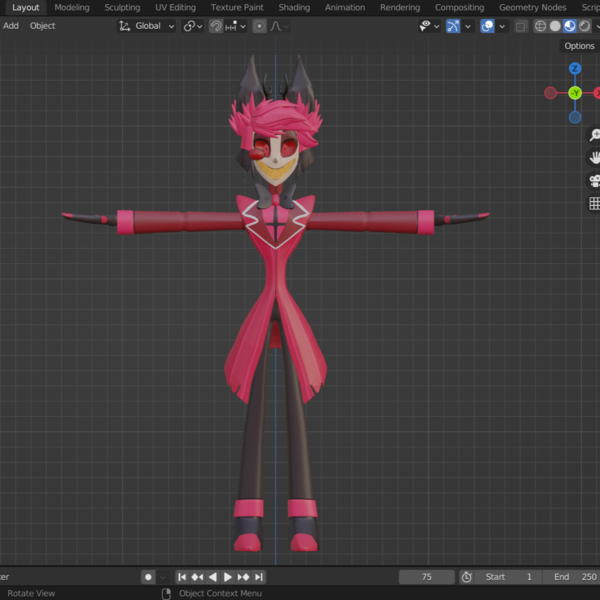The width and height of the screenshot is (600, 600).
Task: Open the Compositing workspace tab
Action: pos(459,7)
